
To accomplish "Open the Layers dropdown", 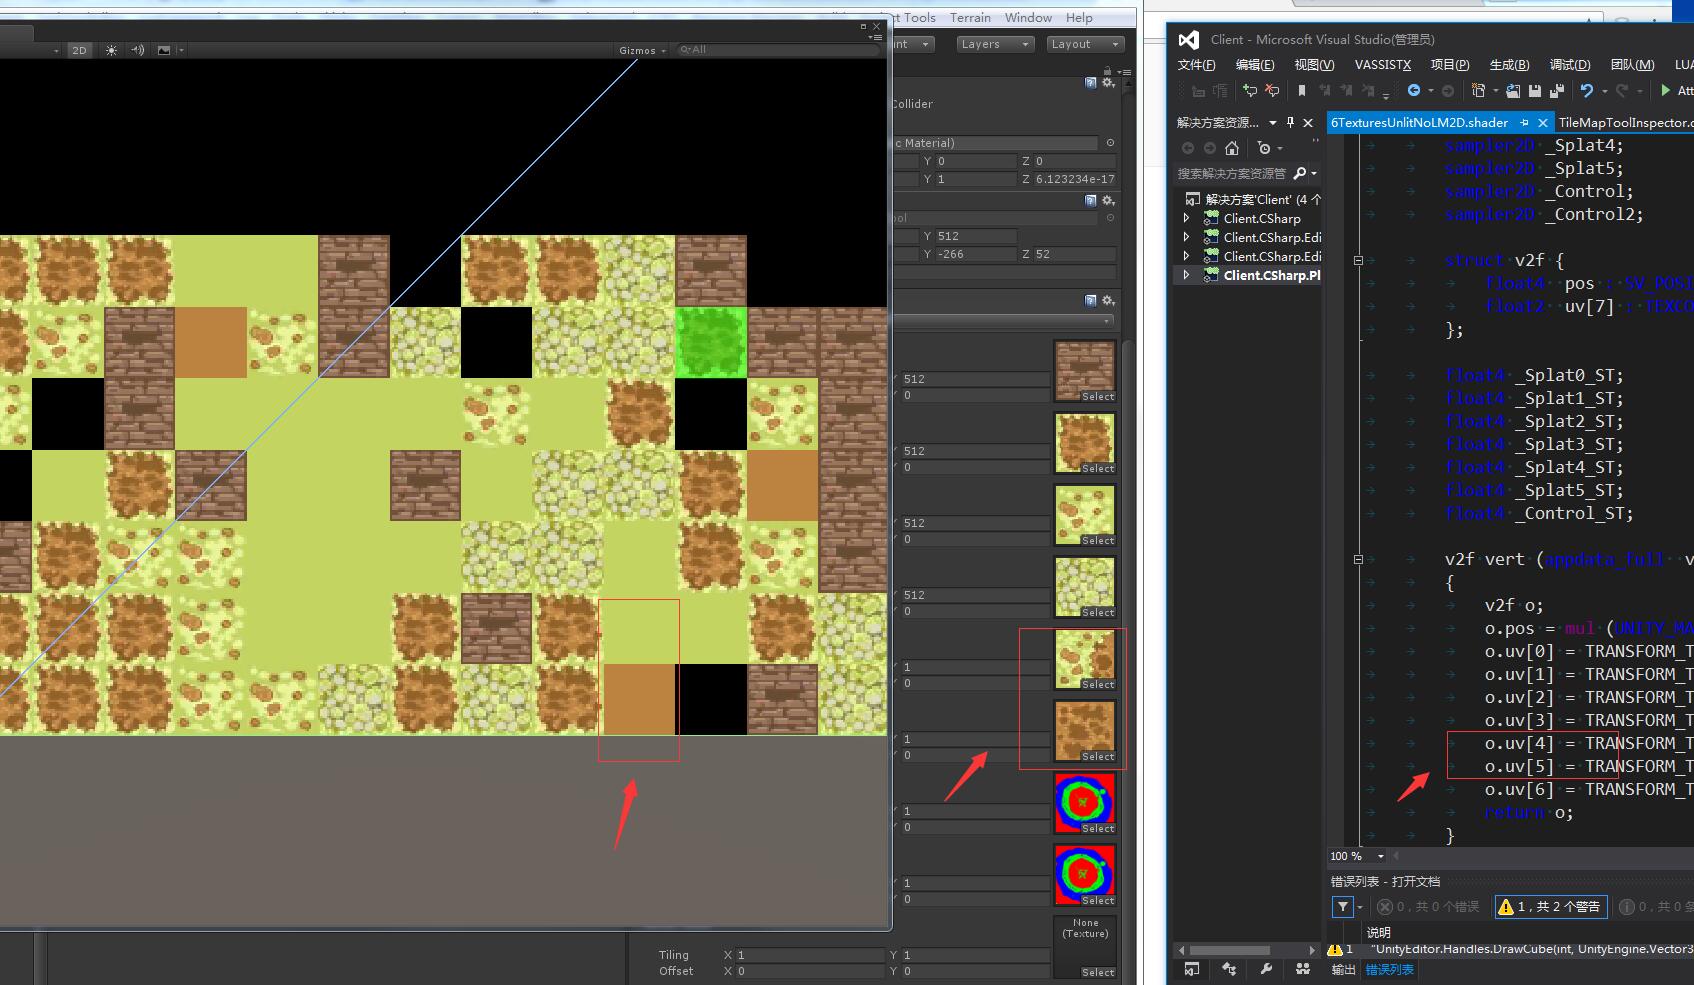I will pos(994,43).
